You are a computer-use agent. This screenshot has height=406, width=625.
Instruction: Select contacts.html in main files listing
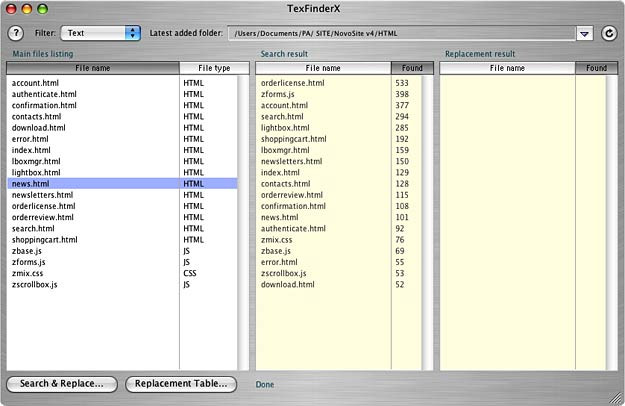coord(36,116)
